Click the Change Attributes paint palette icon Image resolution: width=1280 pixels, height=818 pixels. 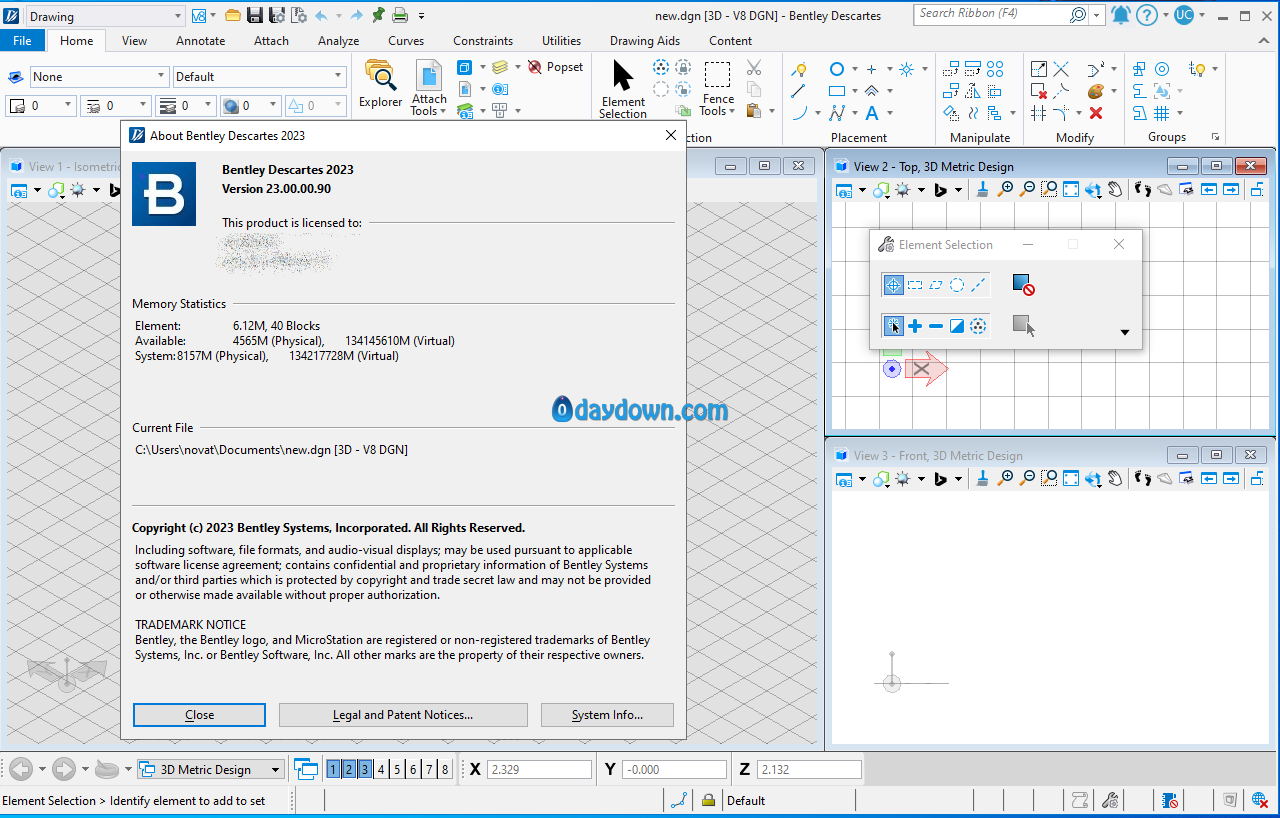tap(1096, 91)
